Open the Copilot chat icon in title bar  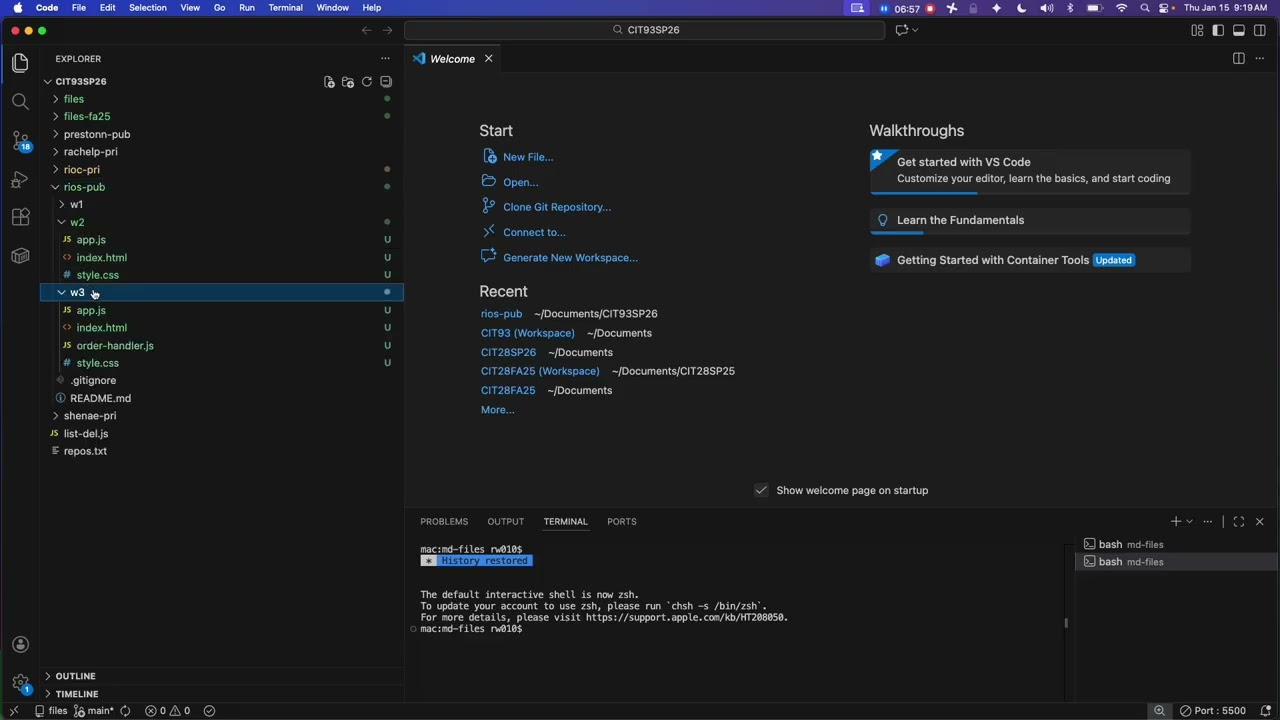point(902,30)
